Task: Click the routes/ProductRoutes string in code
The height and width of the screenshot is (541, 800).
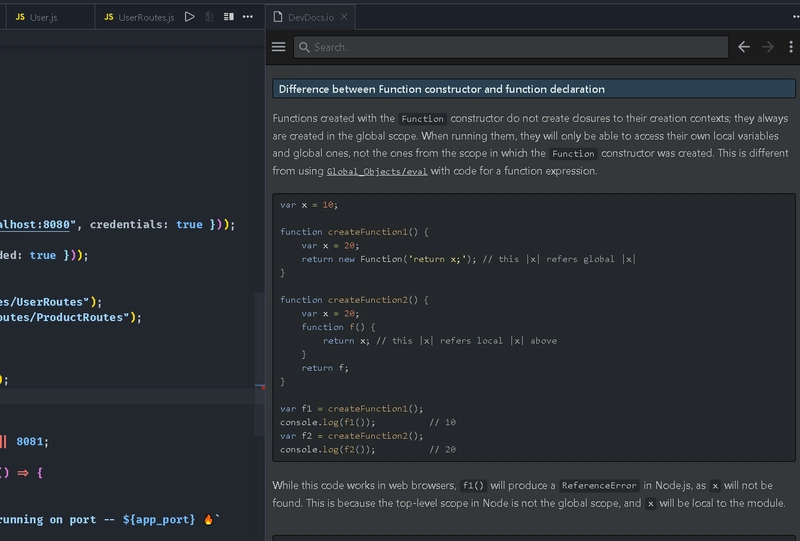Action: click(x=65, y=317)
